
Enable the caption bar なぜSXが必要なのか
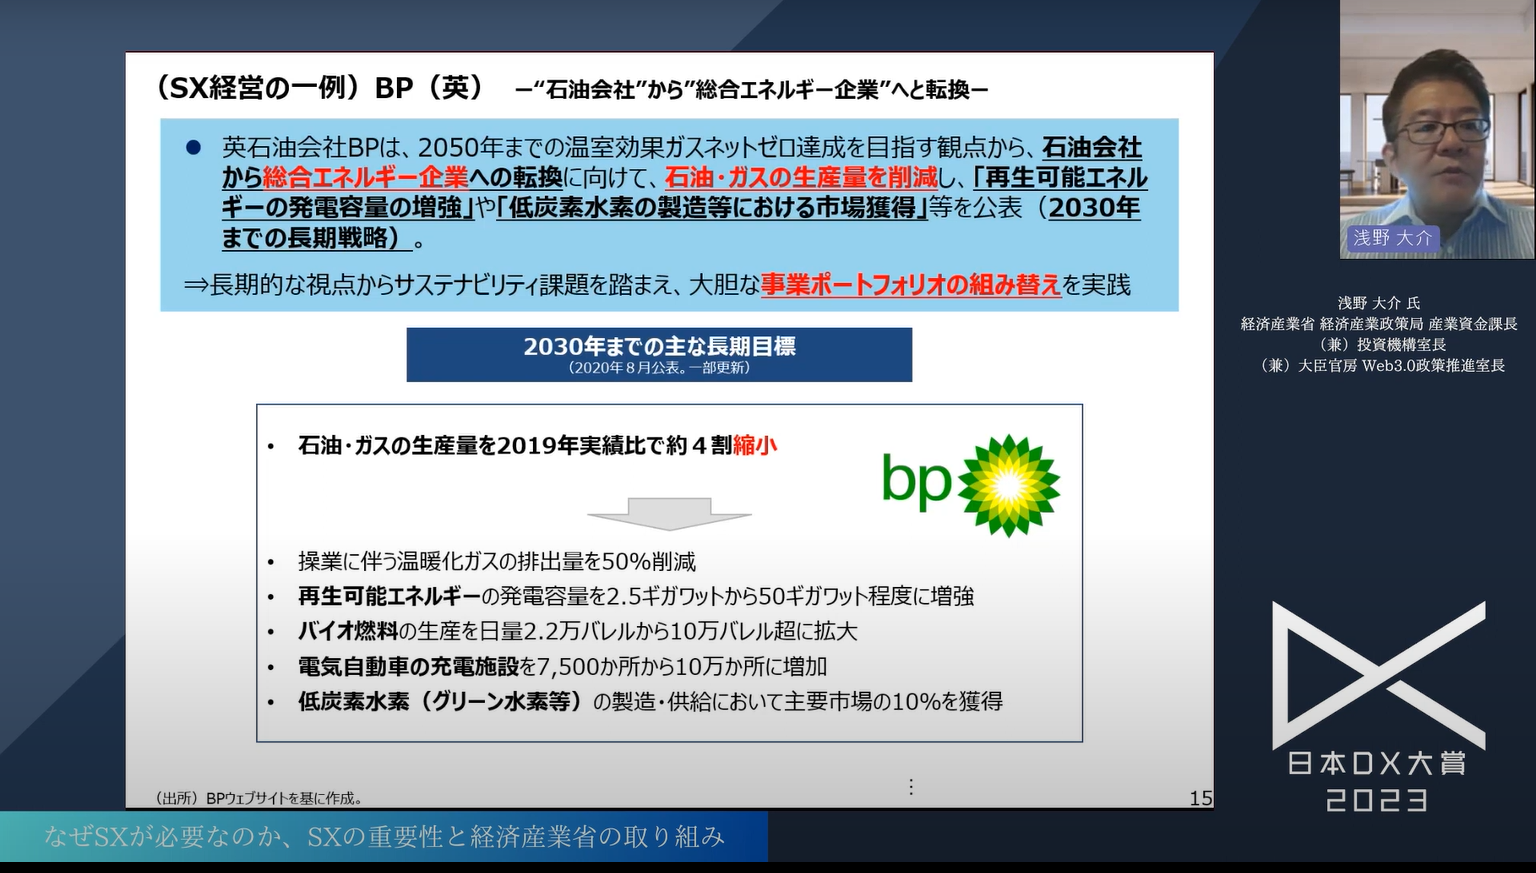[383, 840]
